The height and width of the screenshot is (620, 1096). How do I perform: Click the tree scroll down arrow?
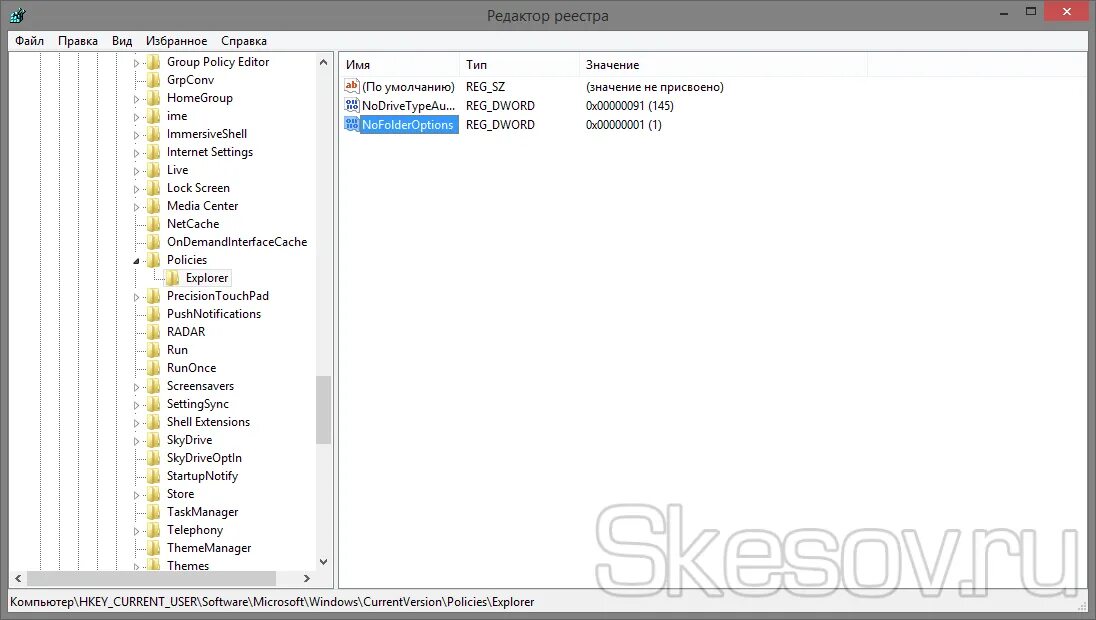coord(323,561)
